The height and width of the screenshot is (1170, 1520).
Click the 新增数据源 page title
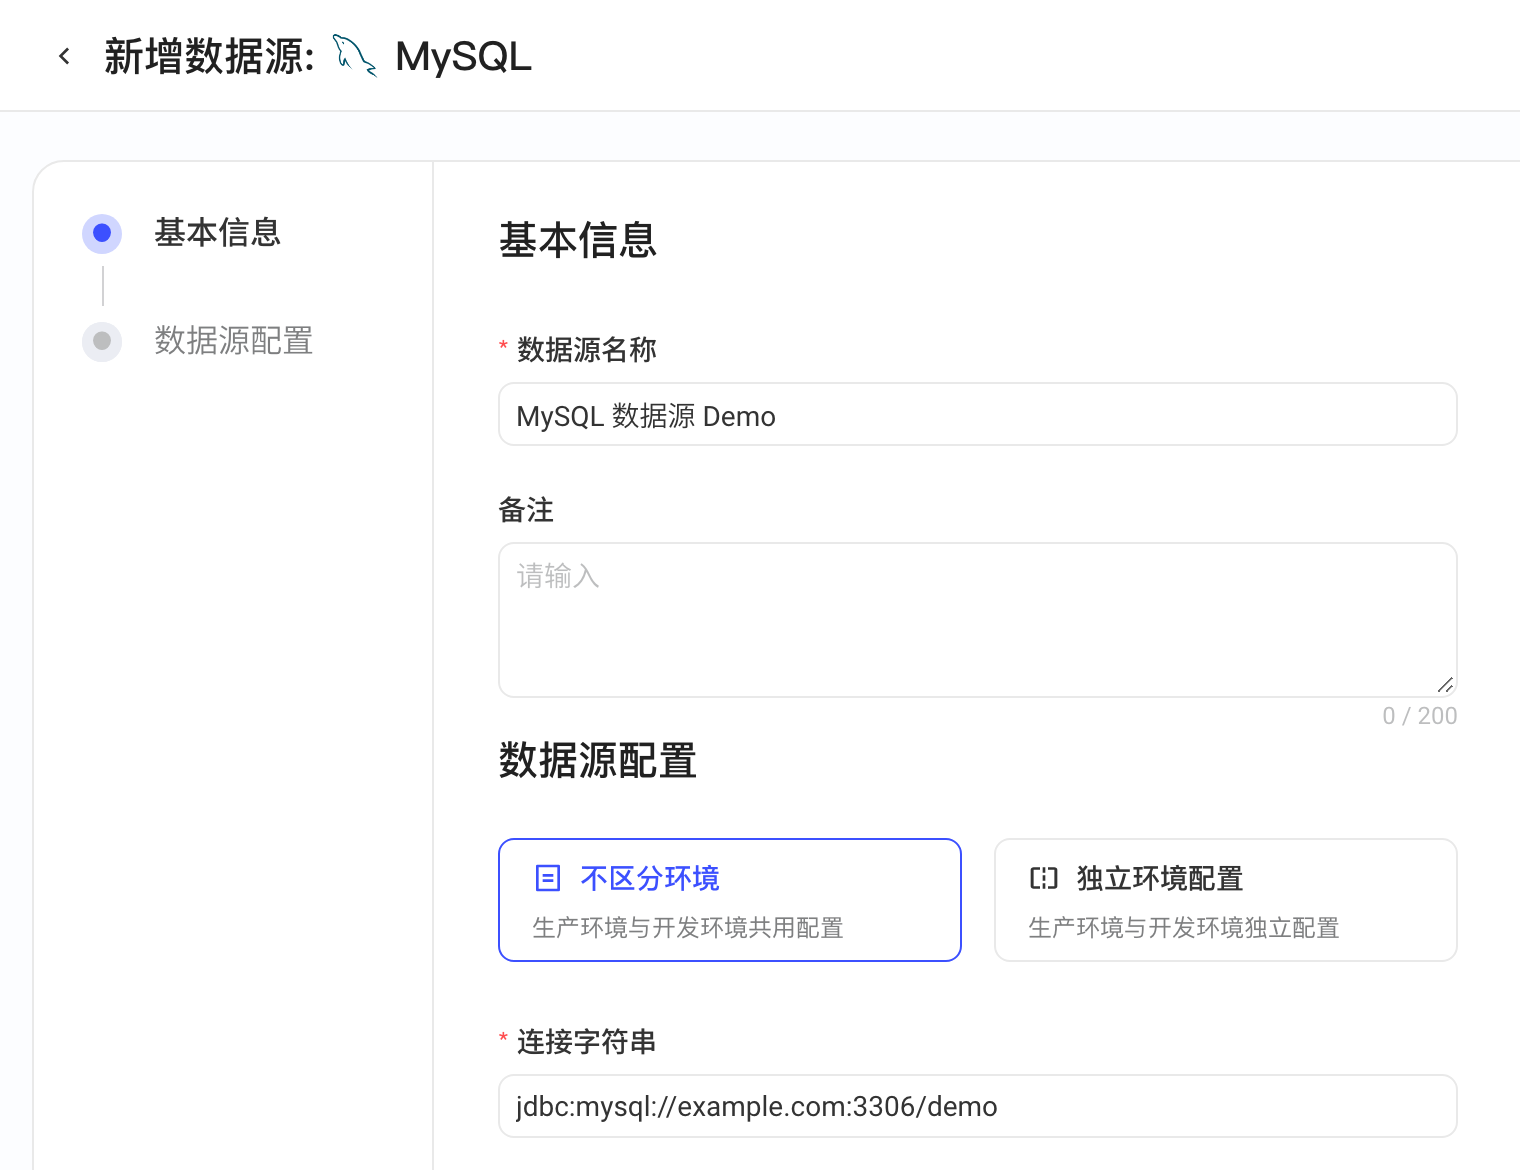pyautogui.click(x=210, y=57)
